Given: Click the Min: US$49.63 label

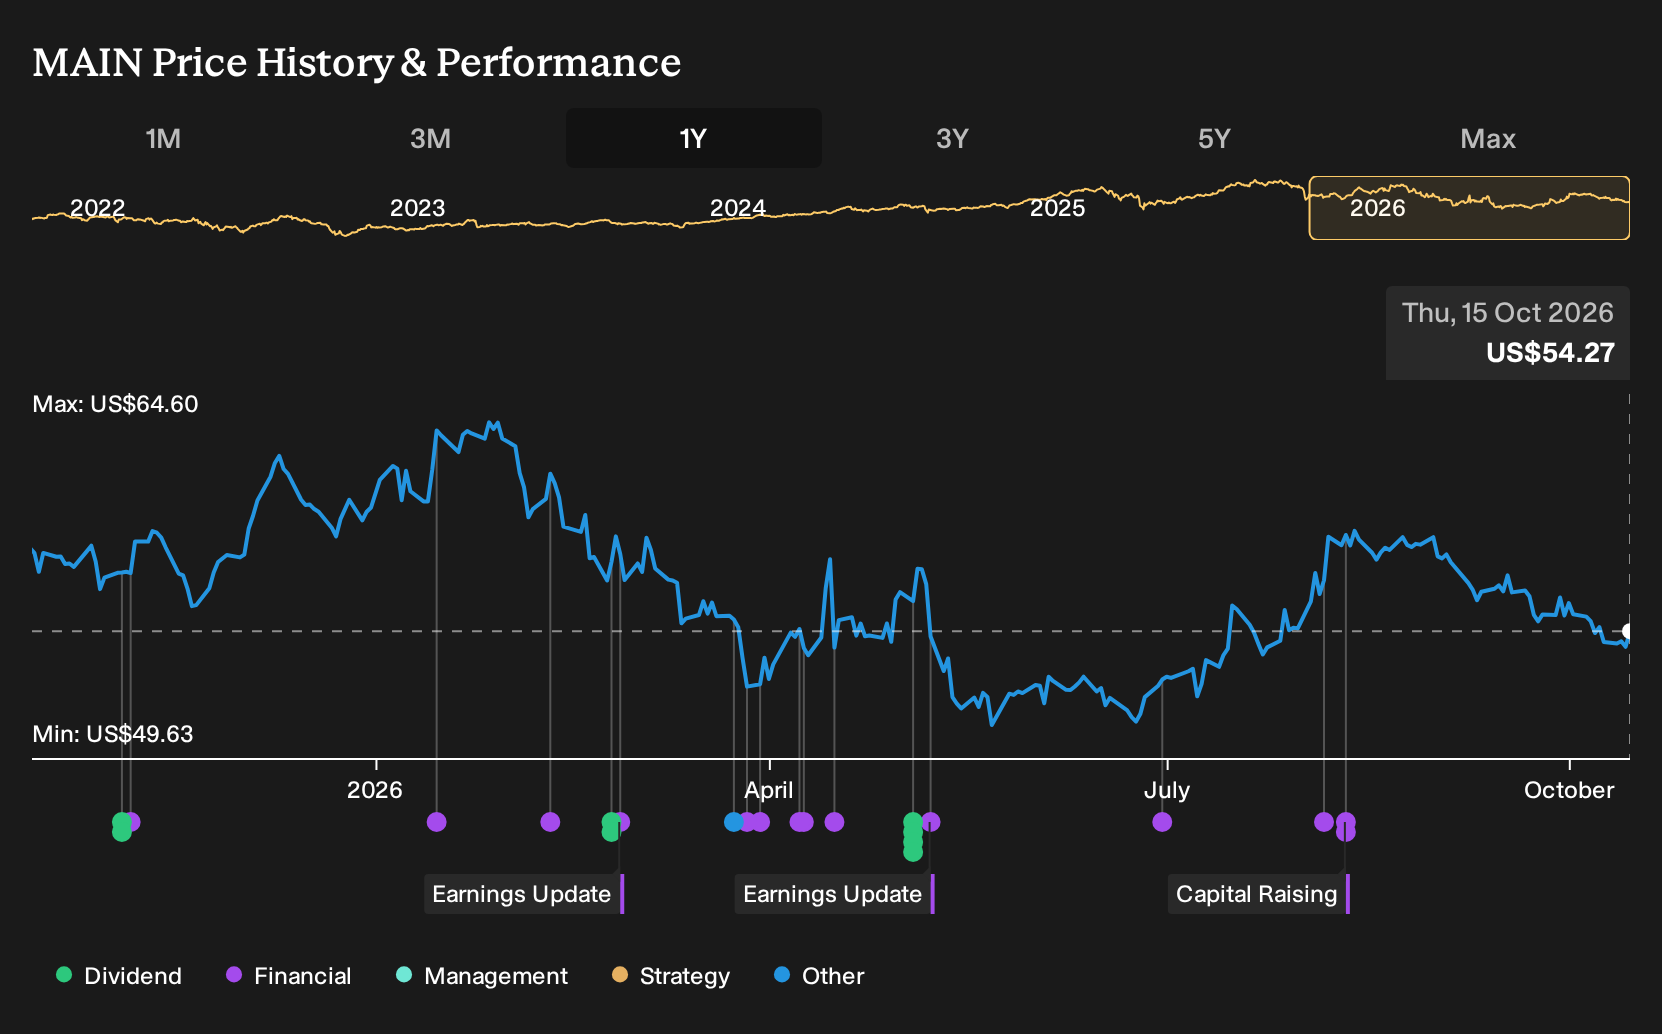Looking at the screenshot, I should tap(113, 734).
